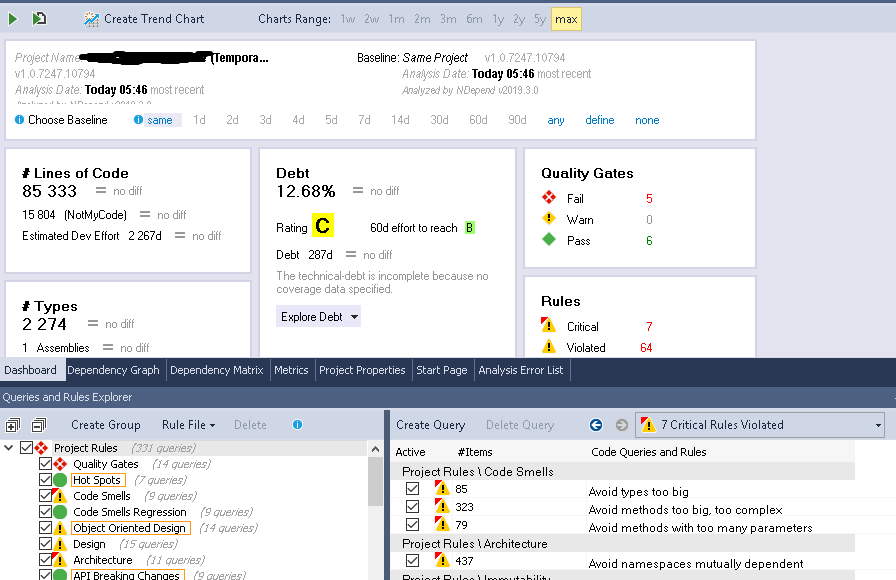Click critical icon of Code Smells group

coord(60,495)
